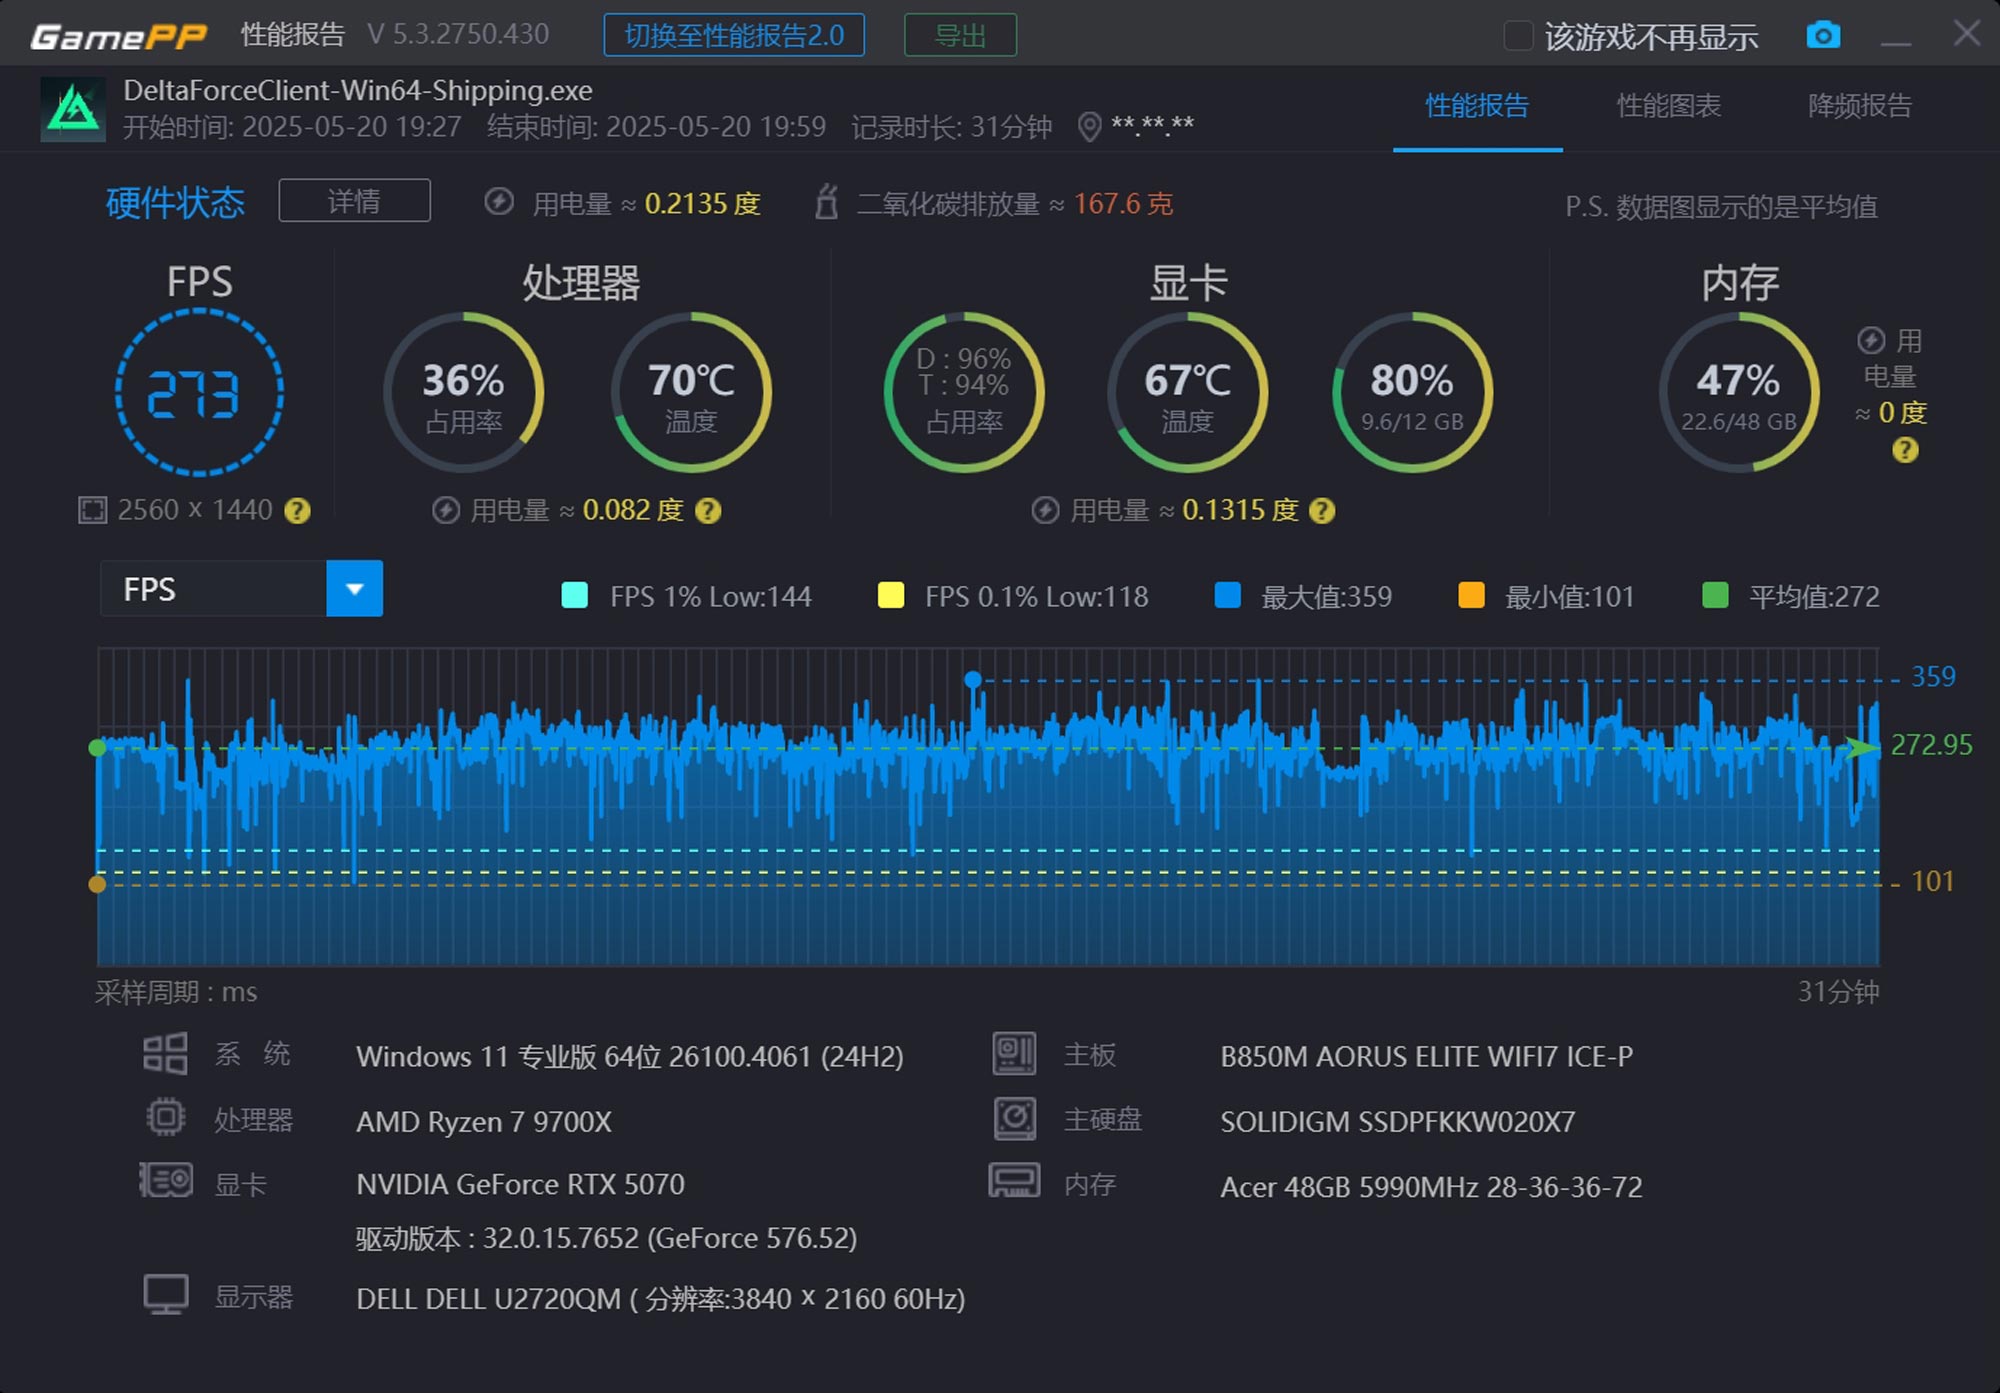Open the FPS chart type dropdown arrow

[x=354, y=589]
